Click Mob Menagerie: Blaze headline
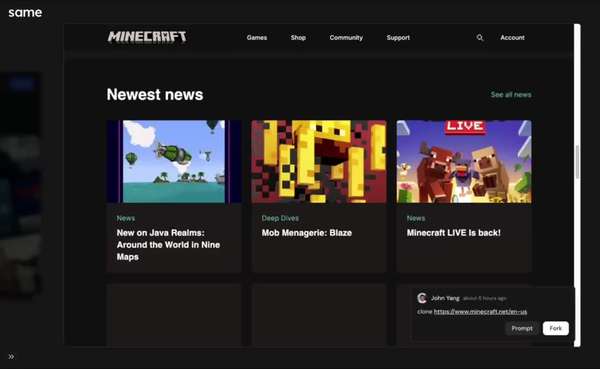Viewport: 600px width, 369px height. [x=307, y=233]
